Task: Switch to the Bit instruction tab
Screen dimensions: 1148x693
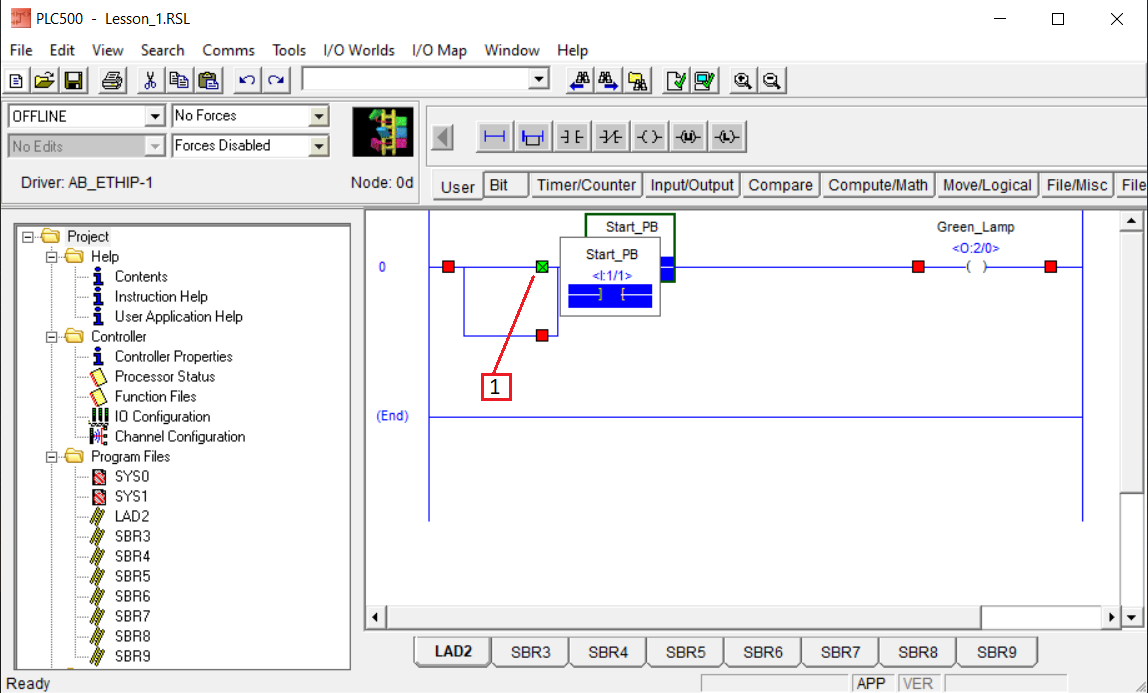Action: click(x=507, y=185)
